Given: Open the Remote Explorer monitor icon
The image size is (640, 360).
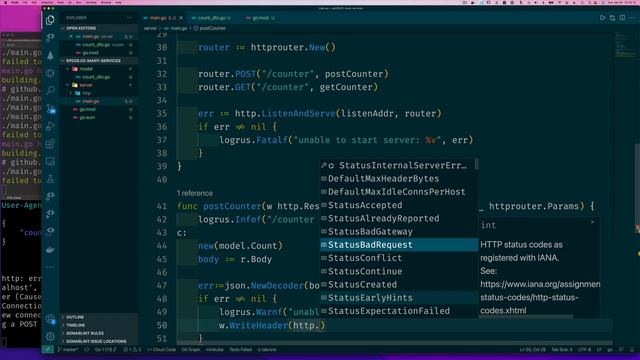Looking at the screenshot, I should point(50,161).
